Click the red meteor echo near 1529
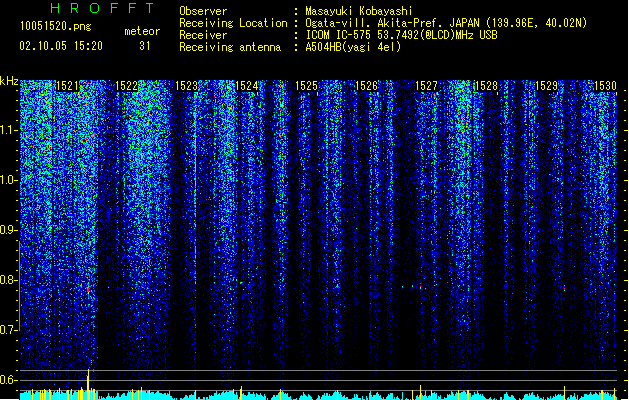Screen dimensions: 629x400 564,288
